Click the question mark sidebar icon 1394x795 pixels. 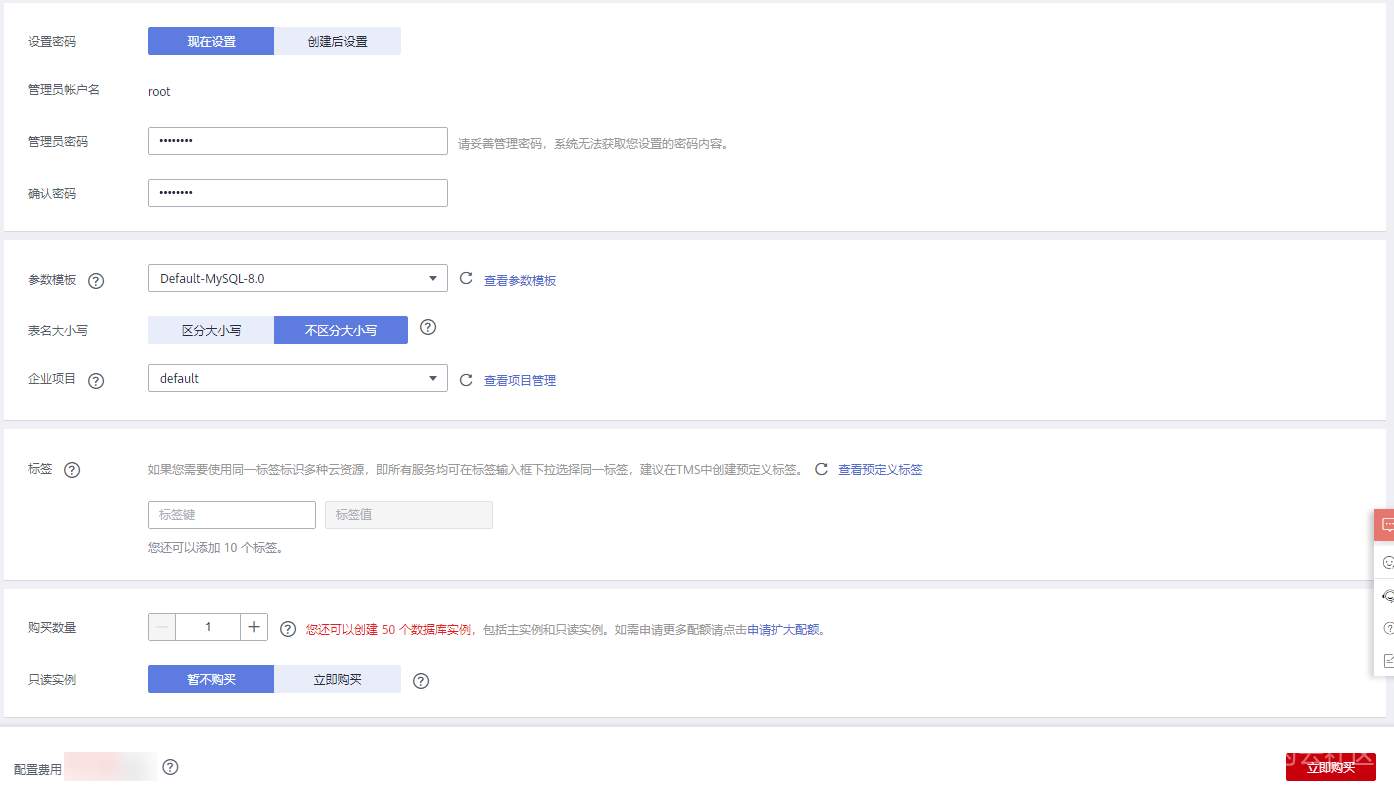[1387, 629]
